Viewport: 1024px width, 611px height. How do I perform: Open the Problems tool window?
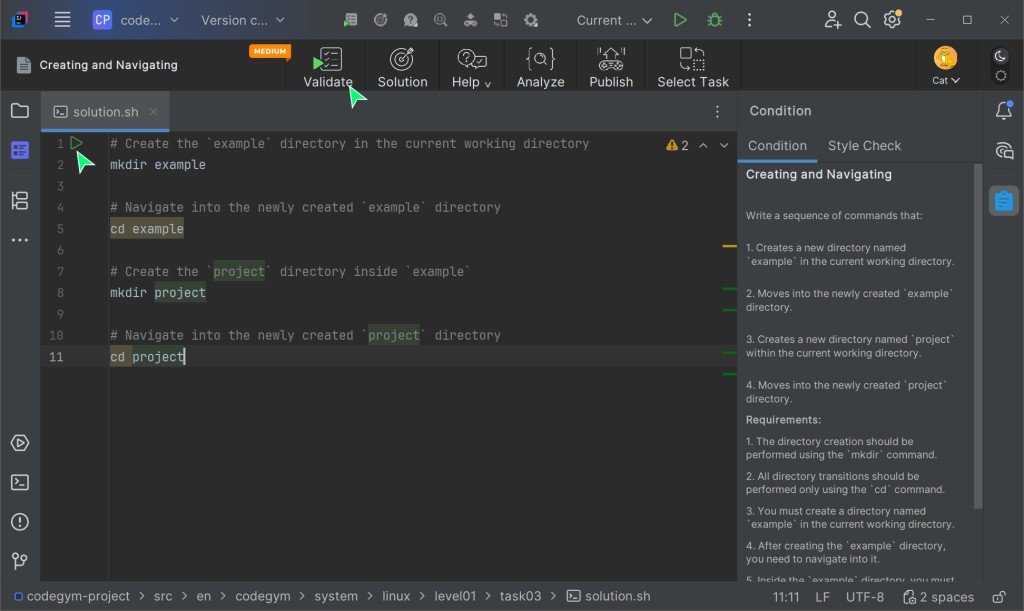[x=19, y=522]
